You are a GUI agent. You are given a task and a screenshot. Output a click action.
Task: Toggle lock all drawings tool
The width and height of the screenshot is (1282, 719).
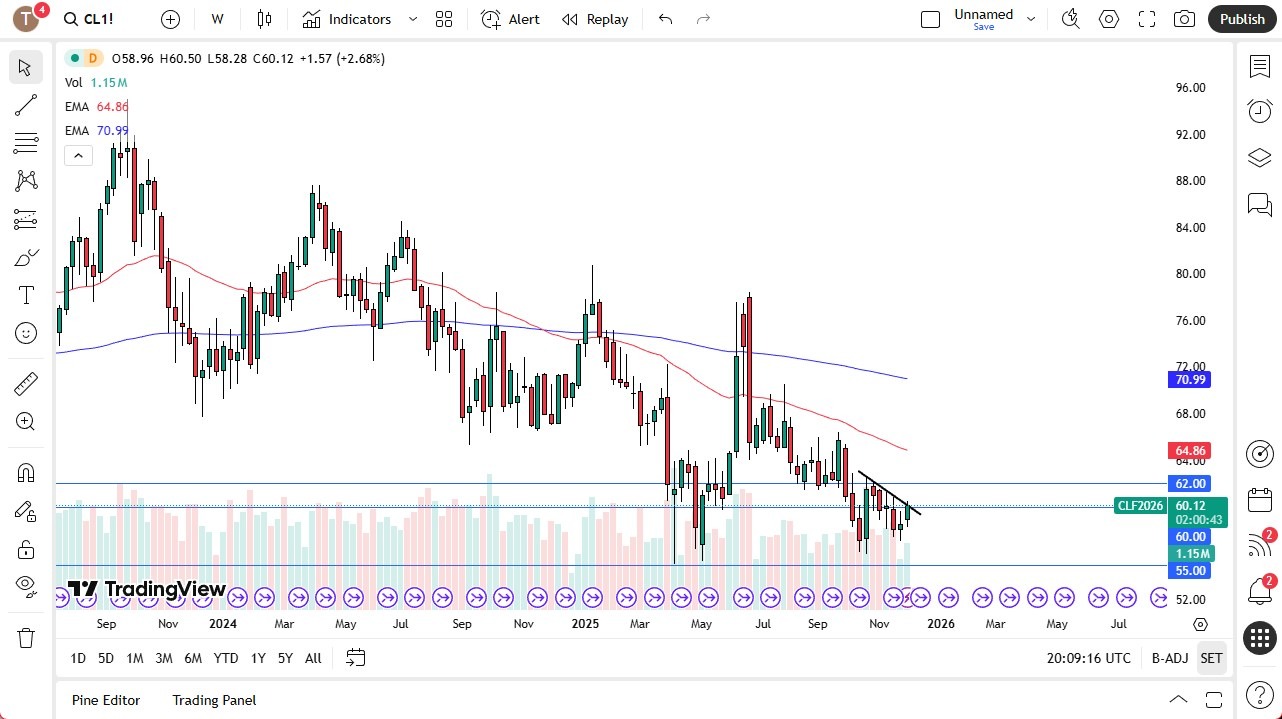(25, 549)
